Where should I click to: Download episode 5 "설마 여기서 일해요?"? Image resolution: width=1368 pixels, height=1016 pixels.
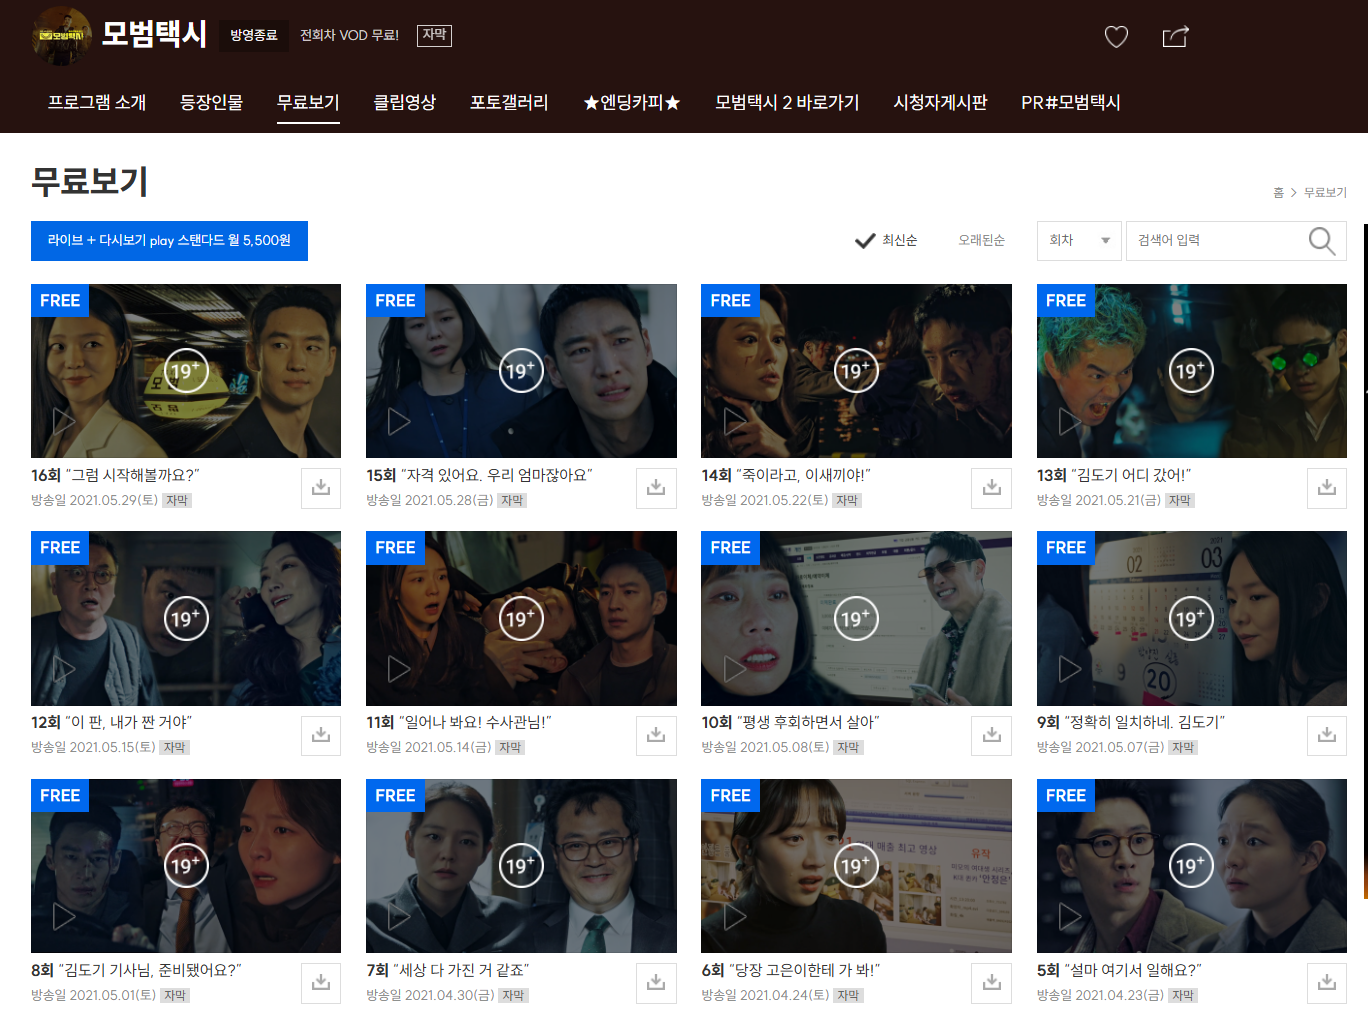coord(1326,983)
